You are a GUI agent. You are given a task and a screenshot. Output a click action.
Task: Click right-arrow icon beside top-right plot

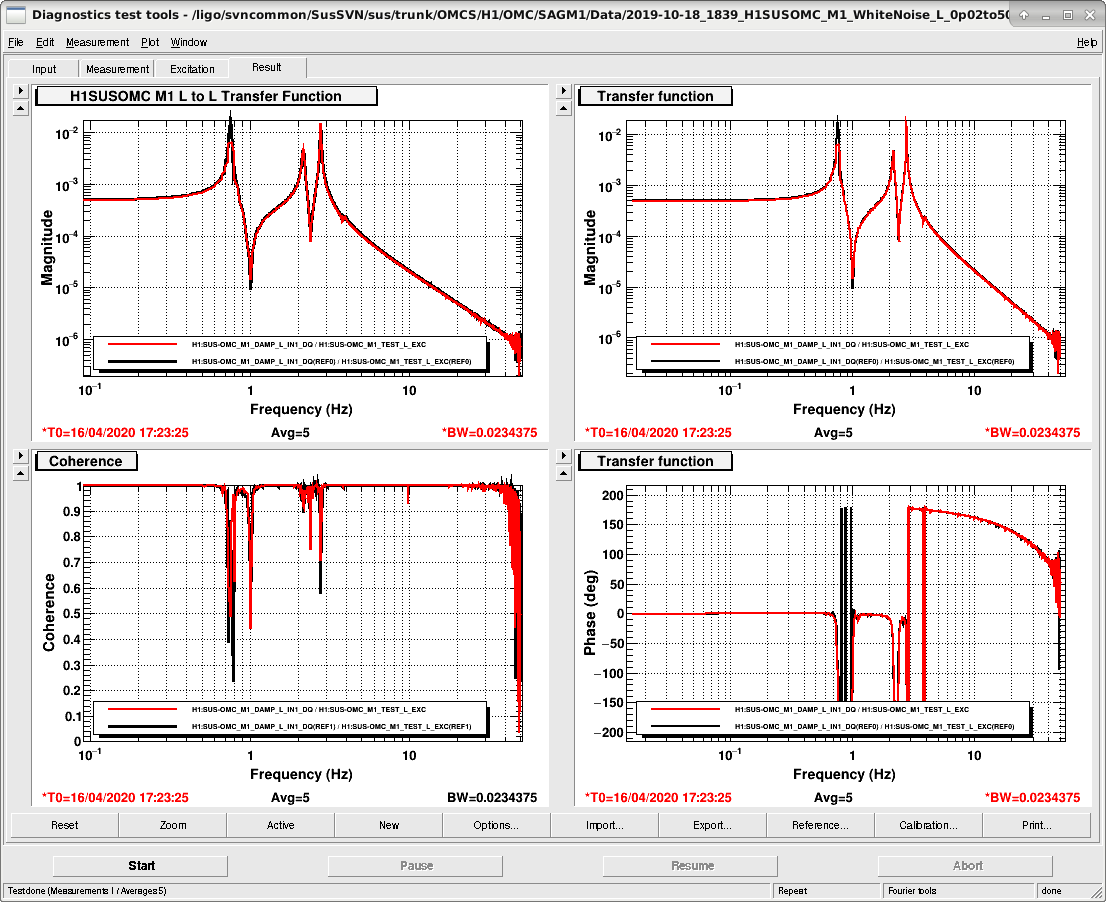[563, 90]
